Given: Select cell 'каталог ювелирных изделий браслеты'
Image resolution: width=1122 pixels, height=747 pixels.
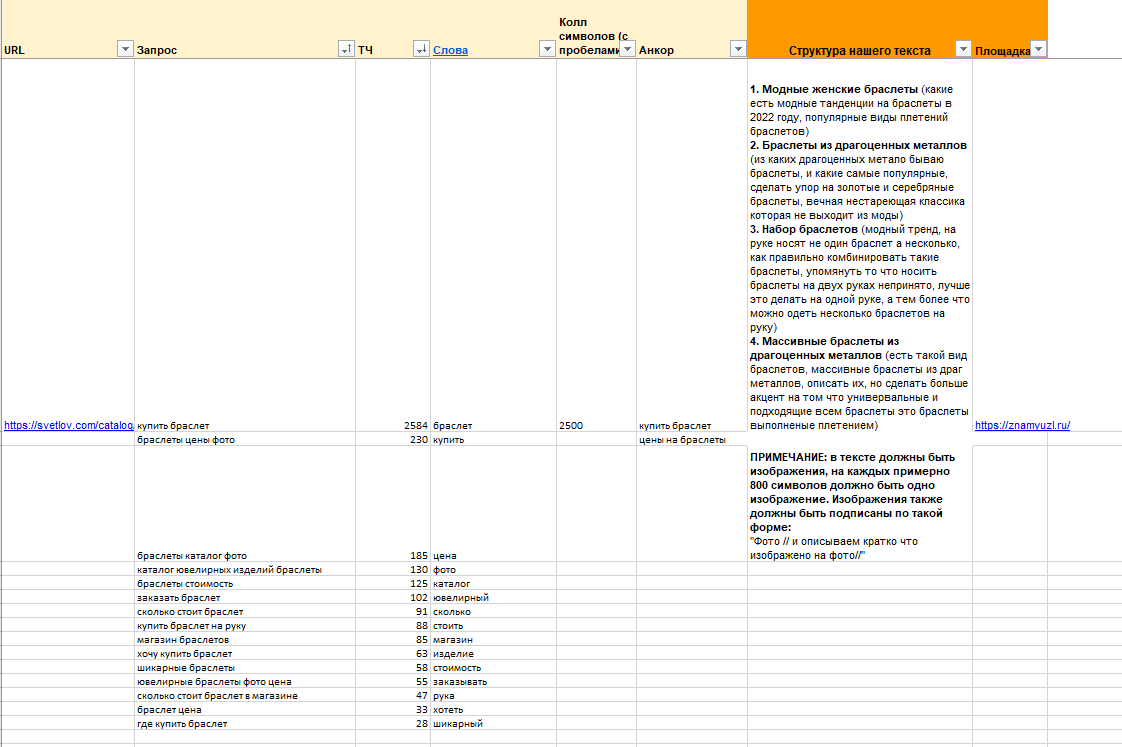Looking at the screenshot, I should (x=245, y=570).
